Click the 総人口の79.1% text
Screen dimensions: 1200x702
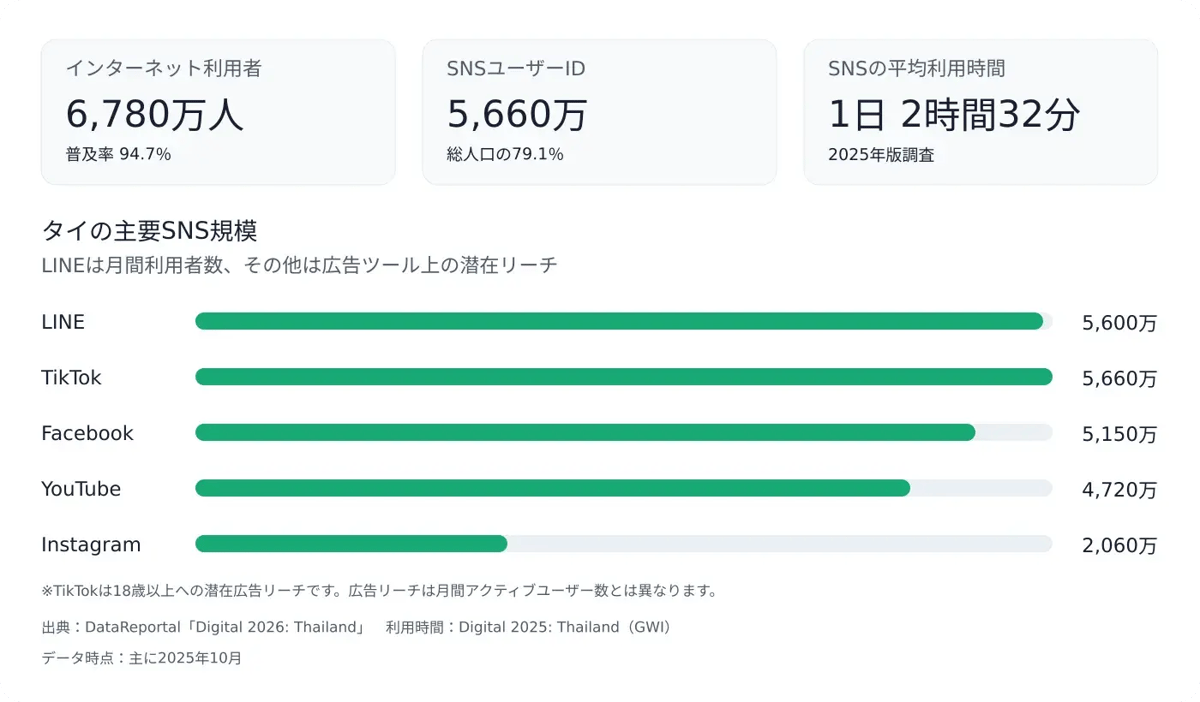[505, 155]
